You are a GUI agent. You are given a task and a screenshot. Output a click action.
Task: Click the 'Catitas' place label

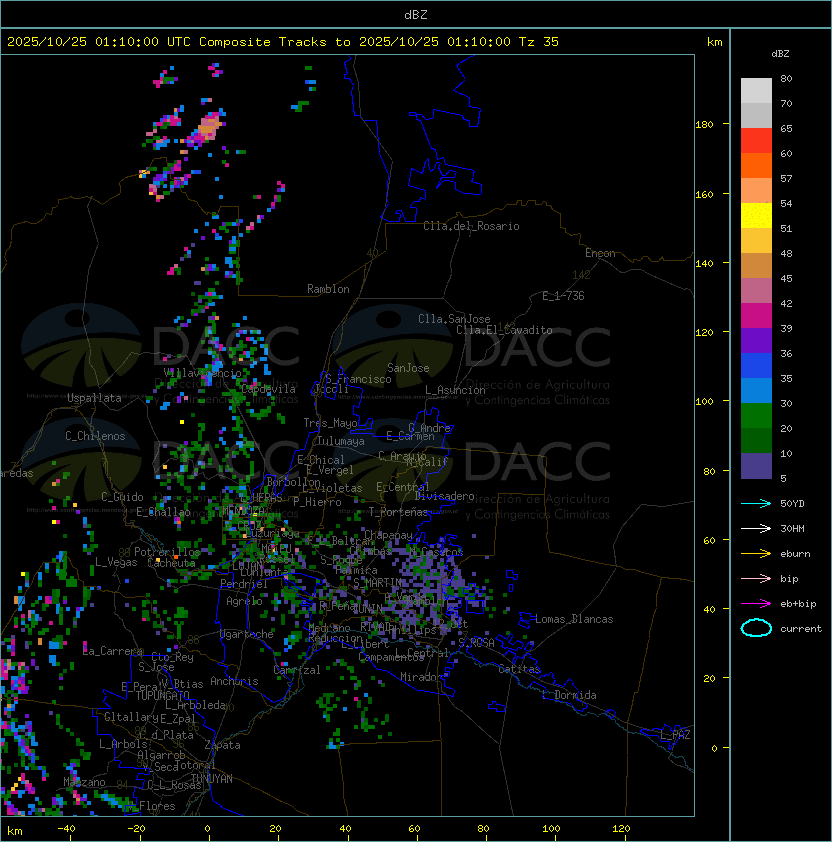(x=519, y=669)
